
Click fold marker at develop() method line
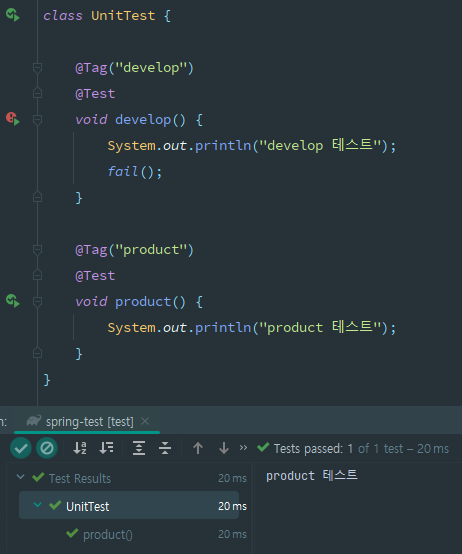[37, 119]
